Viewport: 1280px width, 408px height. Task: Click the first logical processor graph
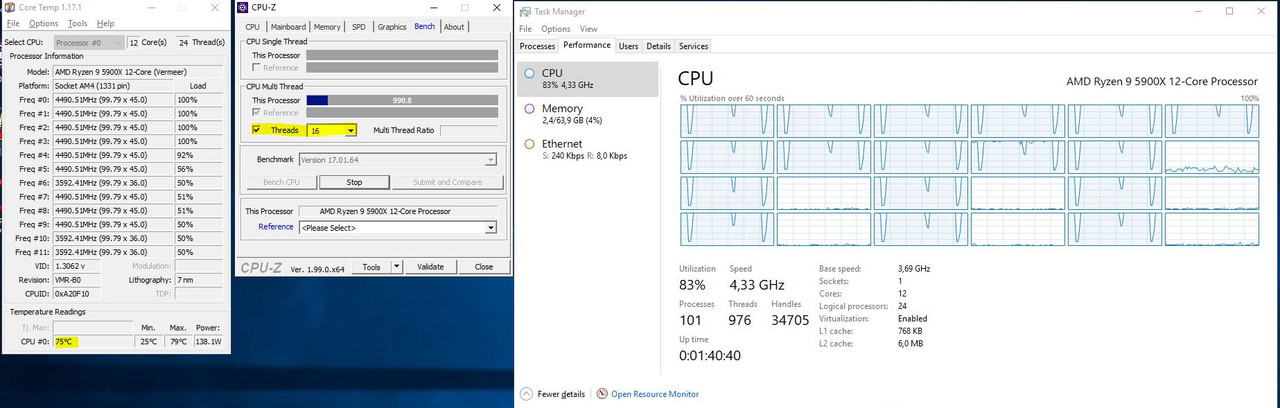pyautogui.click(x=726, y=121)
